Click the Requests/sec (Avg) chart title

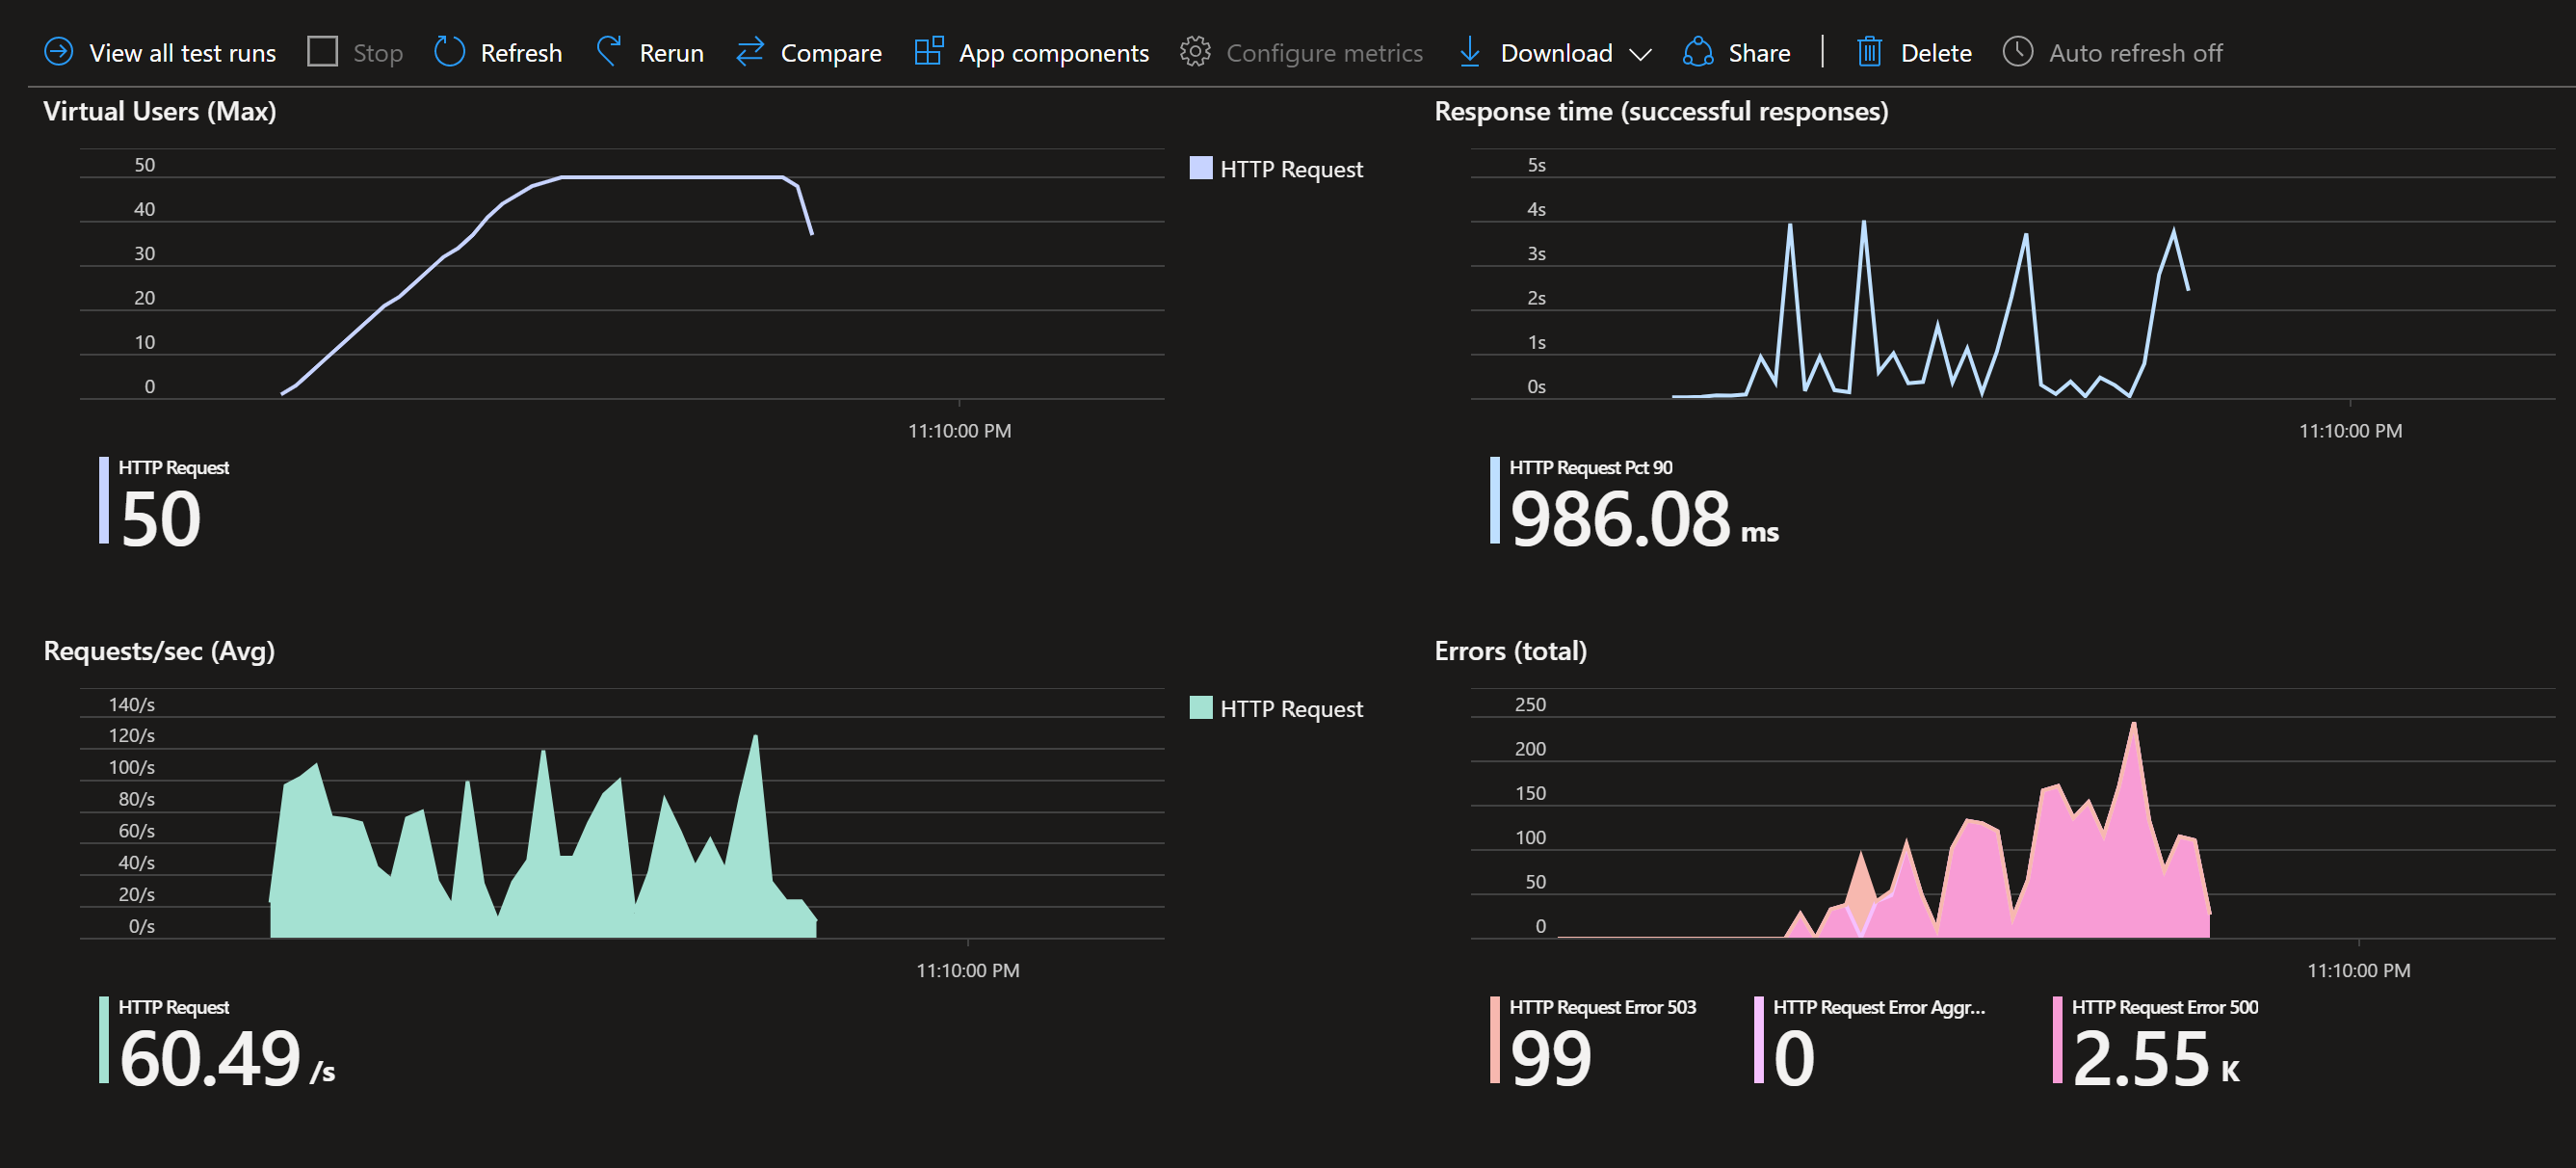point(159,651)
